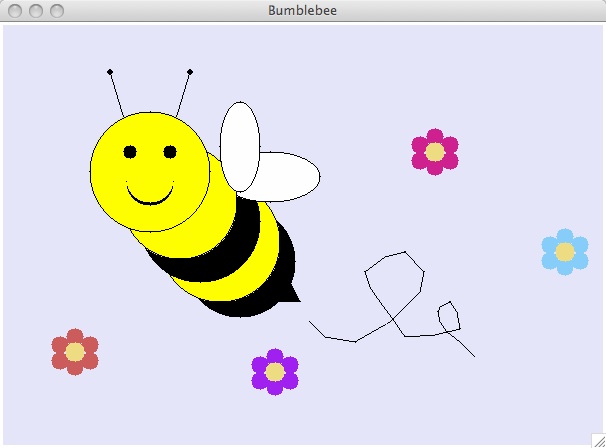This screenshot has width=606, height=448.
Task: Click the left antenna tip
Action: tap(110, 72)
